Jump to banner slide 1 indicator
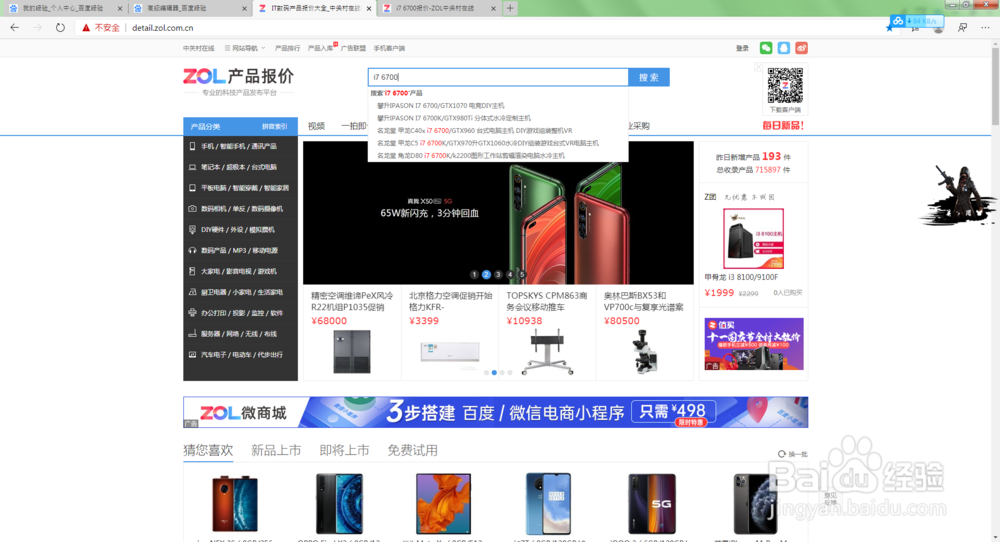 pos(474,274)
